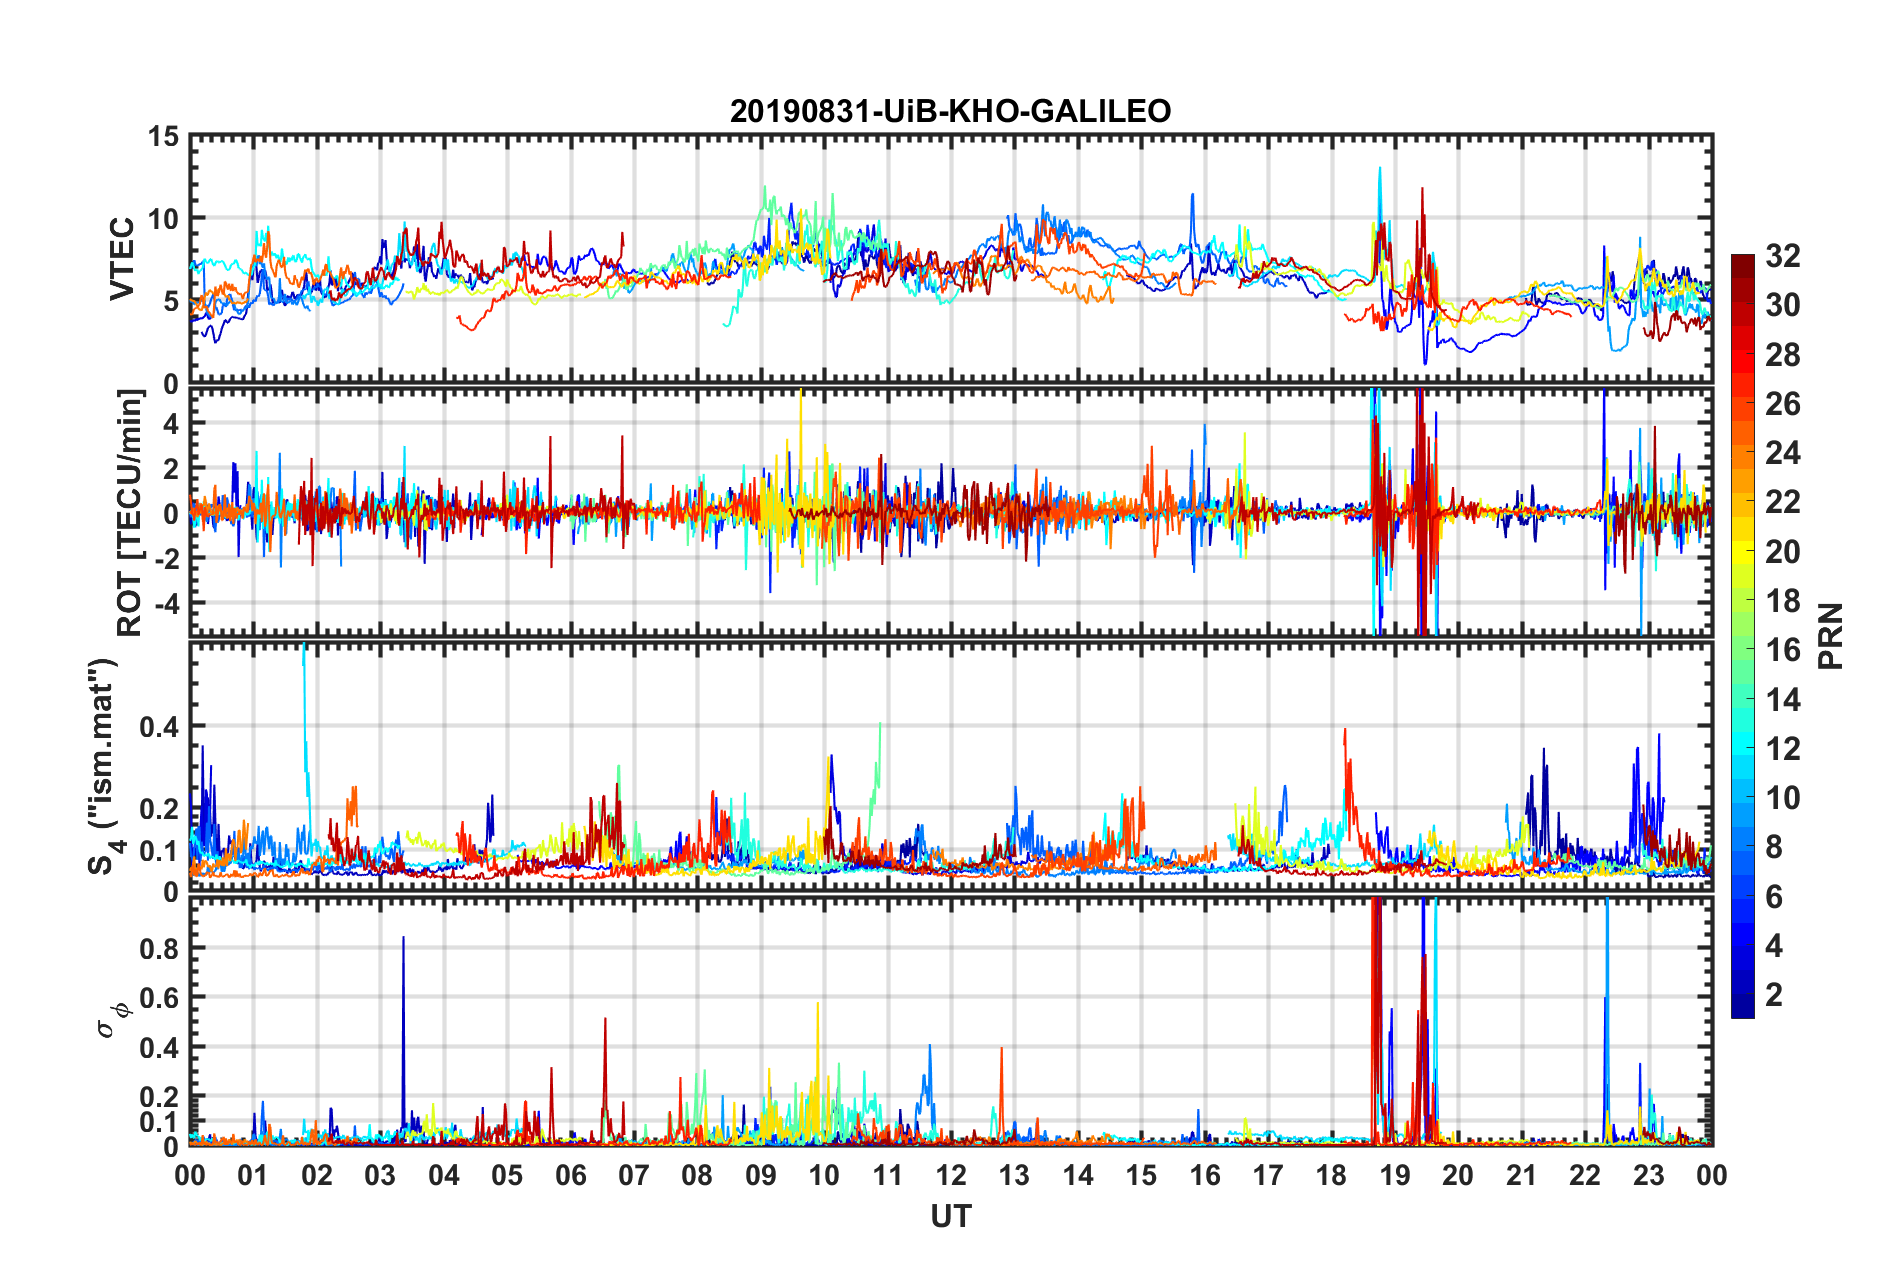Click the 0.4 tick on S4 axis
This screenshot has height=1272, width=1902.
[160, 727]
